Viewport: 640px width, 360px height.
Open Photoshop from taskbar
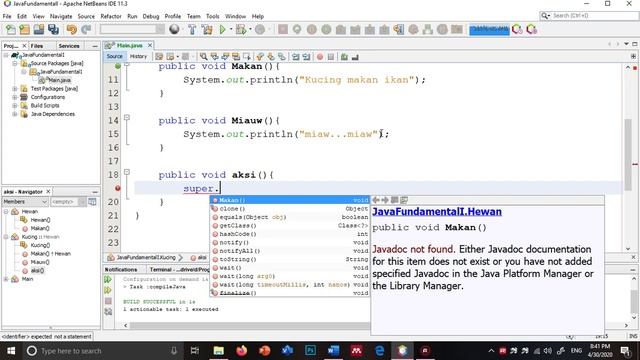311,351
